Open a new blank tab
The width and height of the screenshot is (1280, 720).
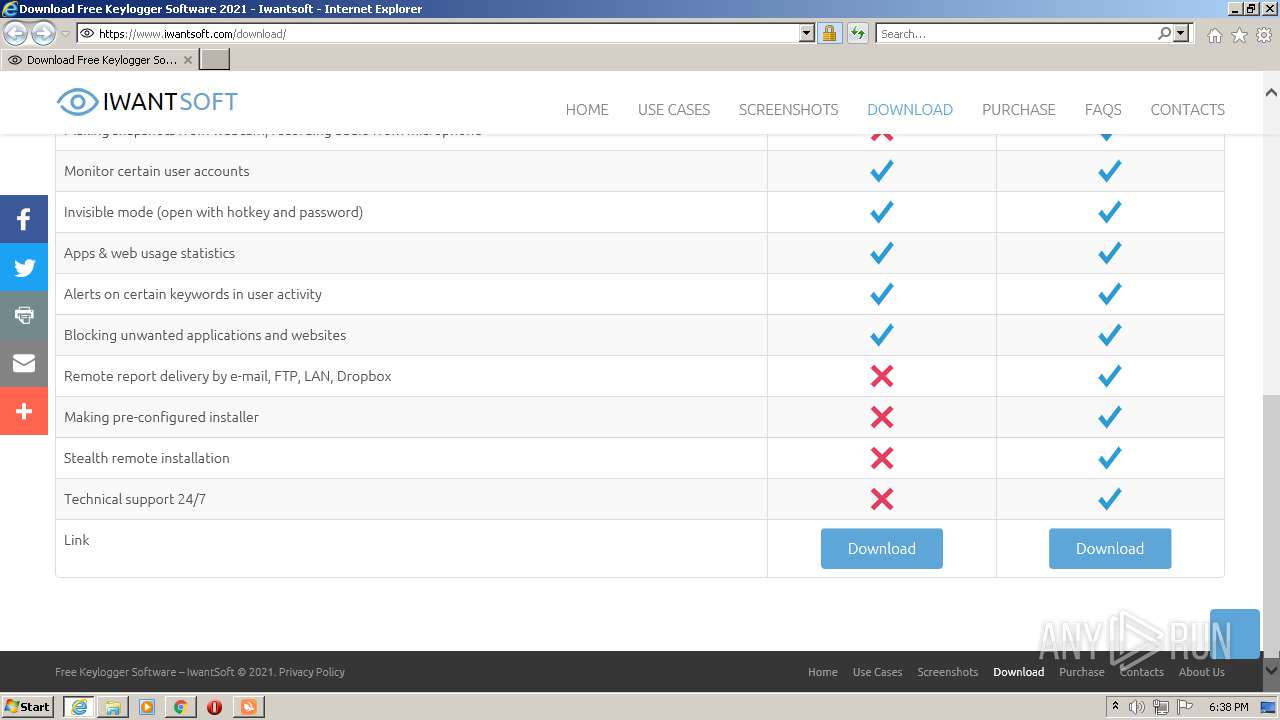click(215, 60)
